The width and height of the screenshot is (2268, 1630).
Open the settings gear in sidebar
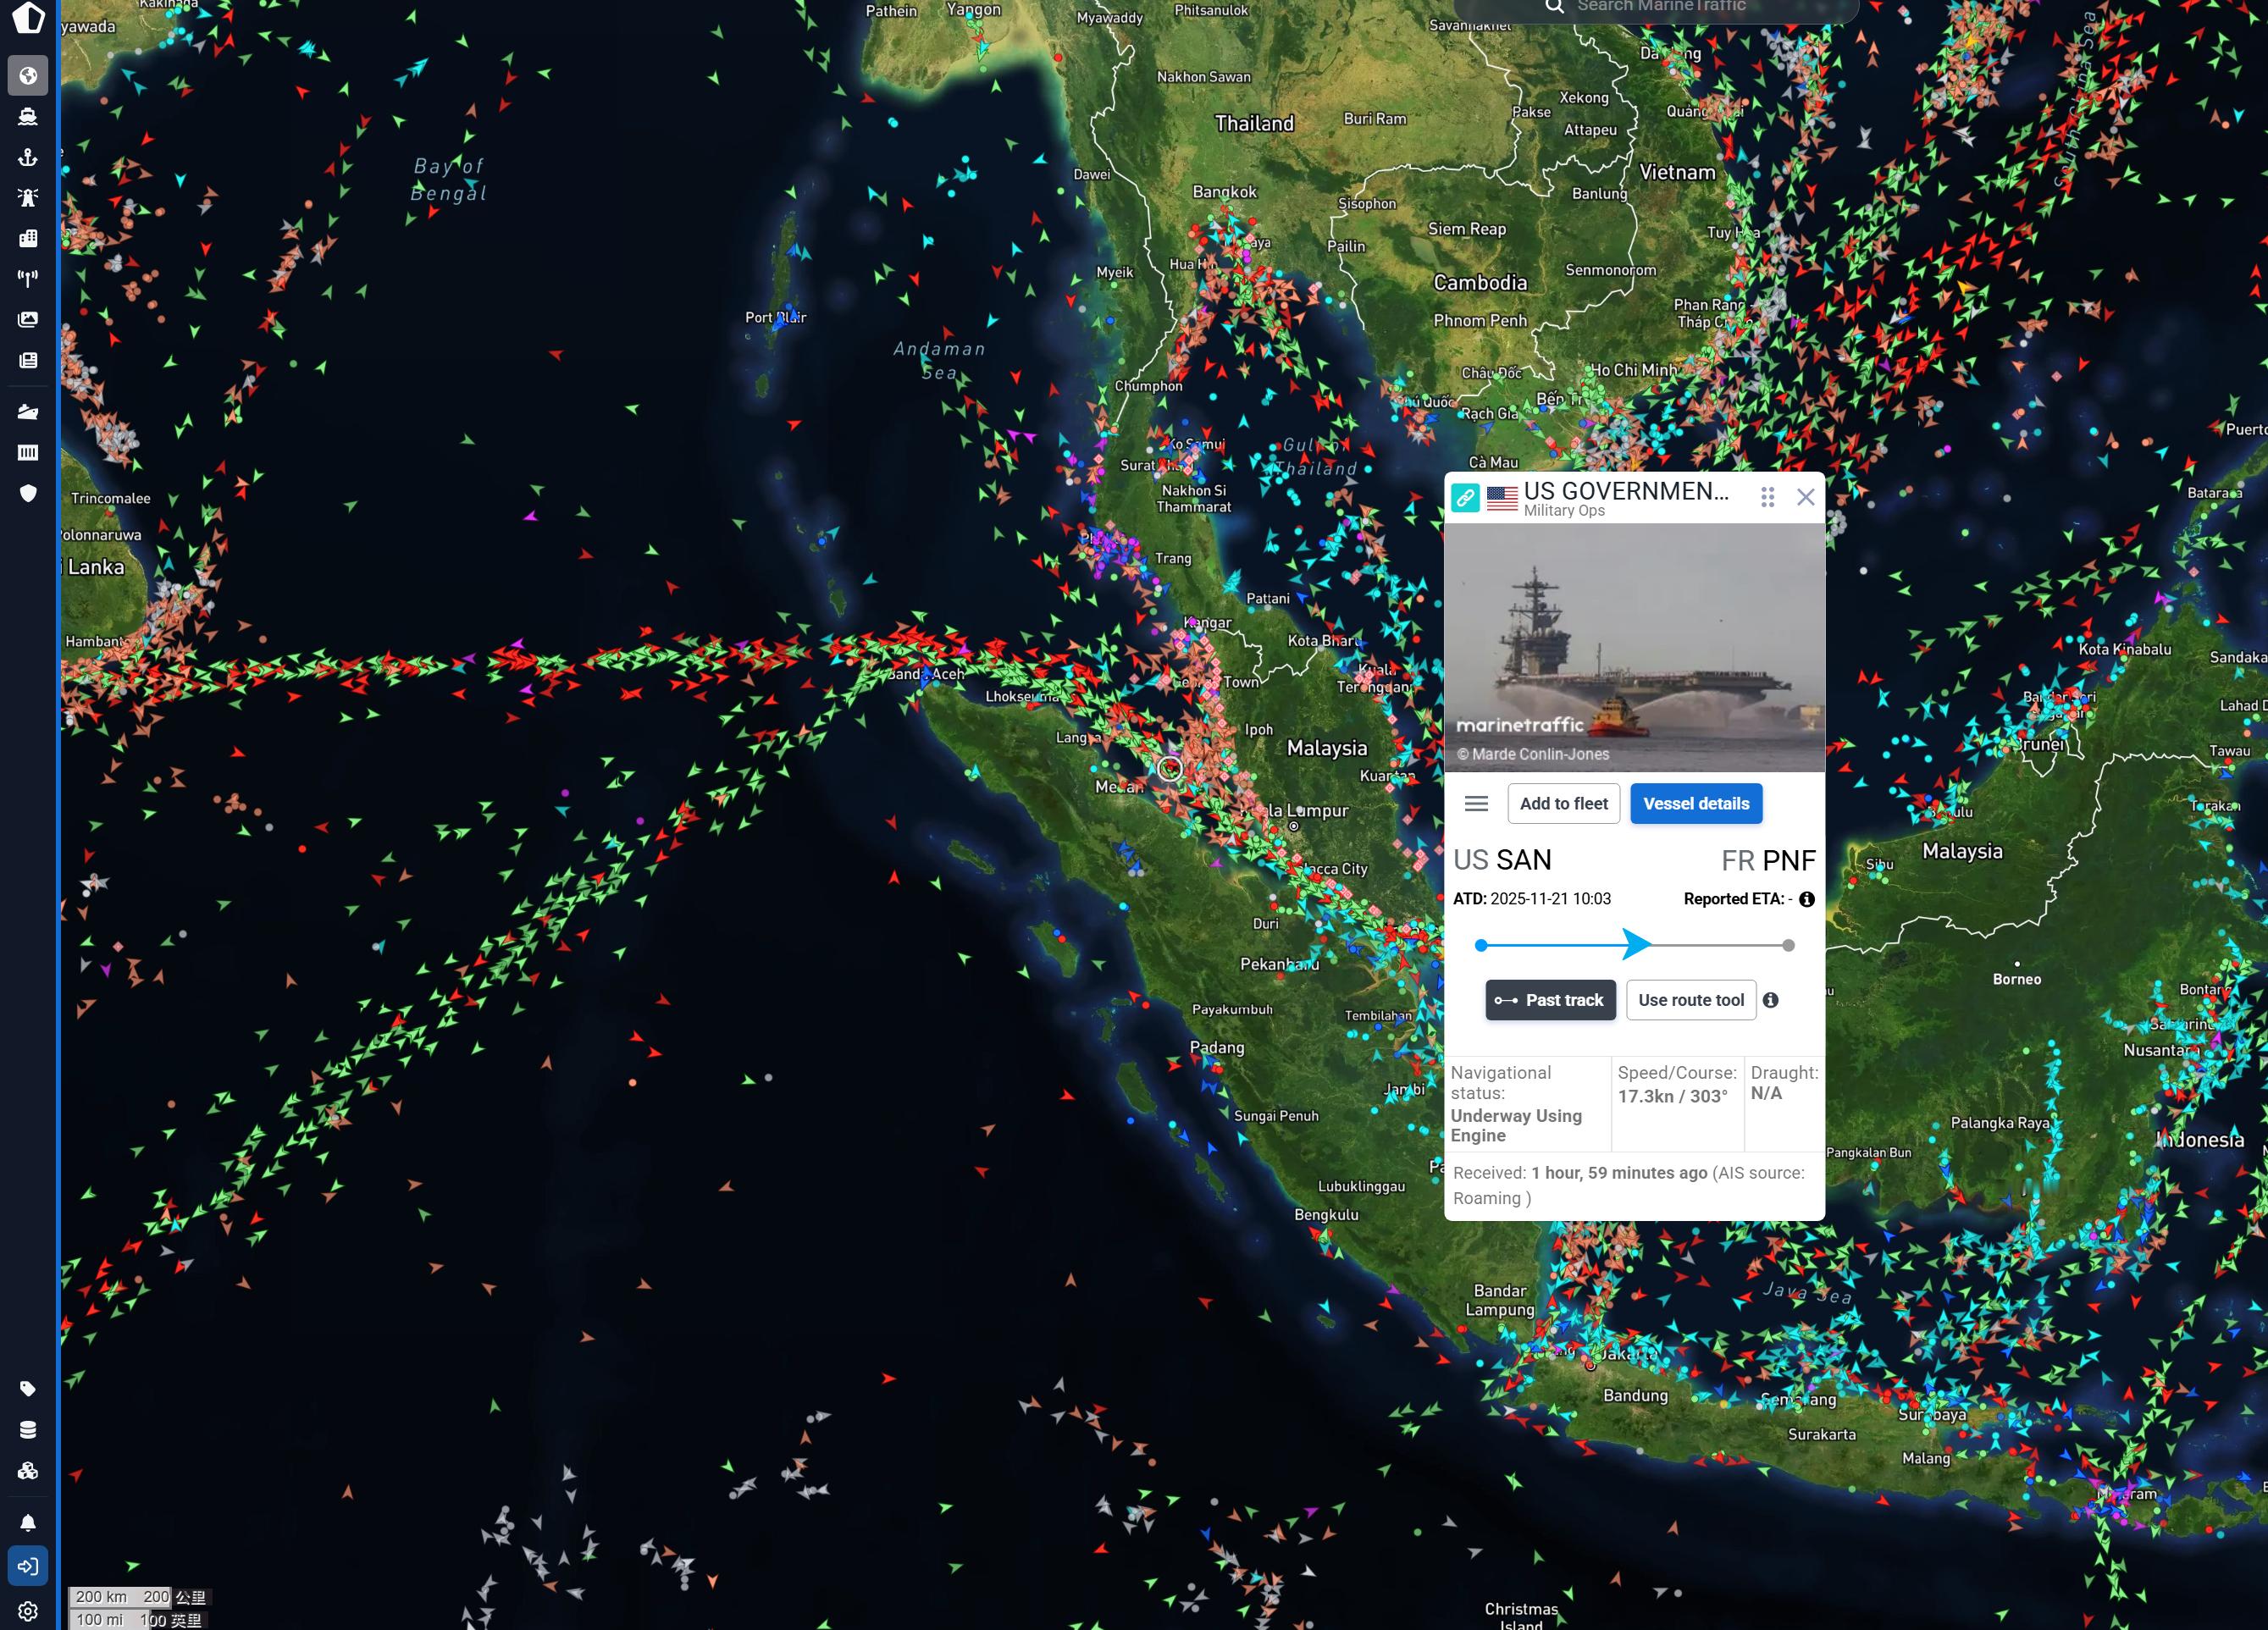(28, 1611)
